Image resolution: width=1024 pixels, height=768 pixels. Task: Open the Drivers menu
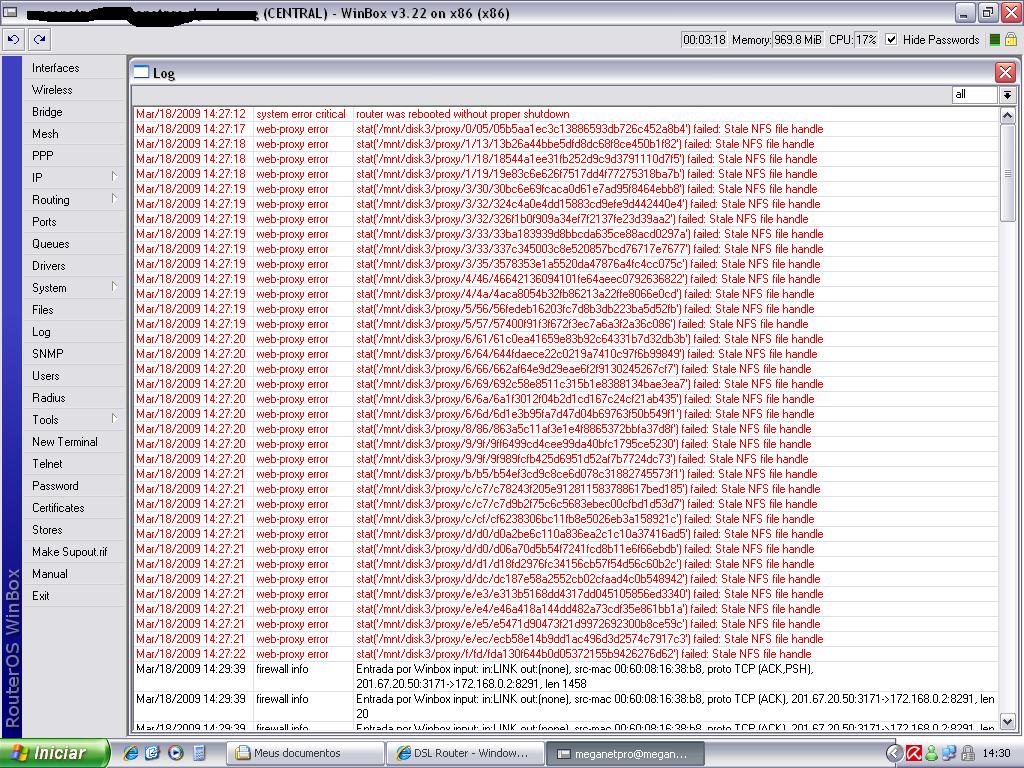49,266
